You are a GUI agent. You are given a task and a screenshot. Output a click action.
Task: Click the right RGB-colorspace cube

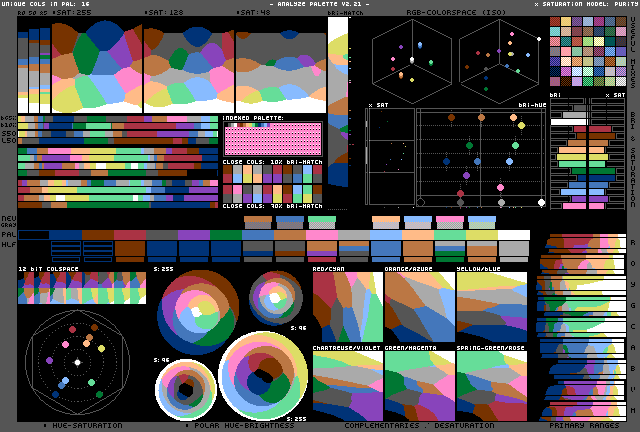(x=499, y=61)
